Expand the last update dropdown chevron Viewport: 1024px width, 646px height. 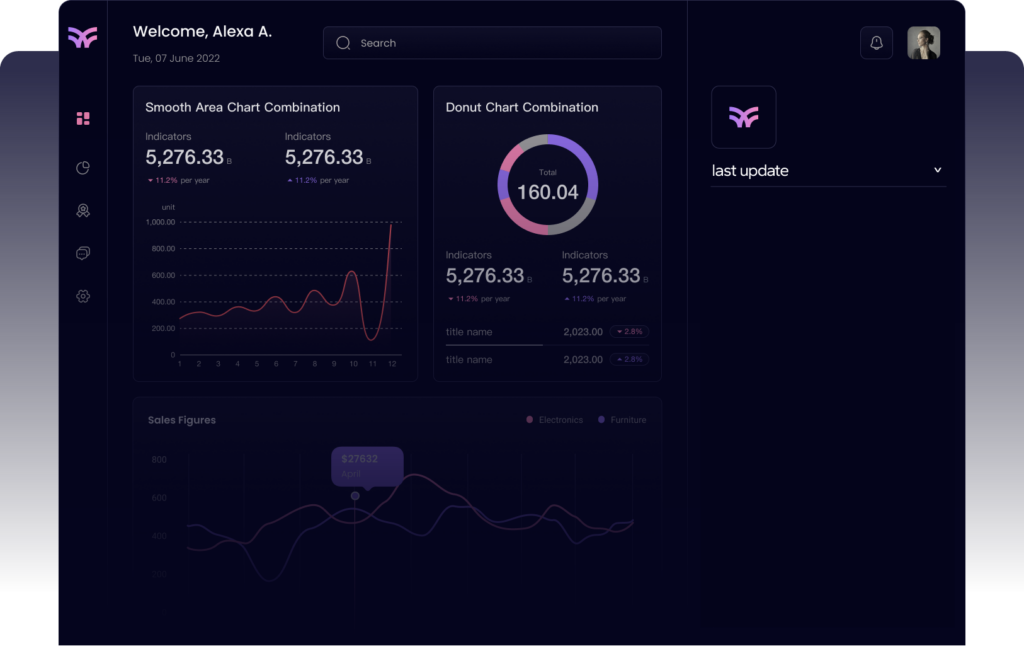[x=937, y=170]
